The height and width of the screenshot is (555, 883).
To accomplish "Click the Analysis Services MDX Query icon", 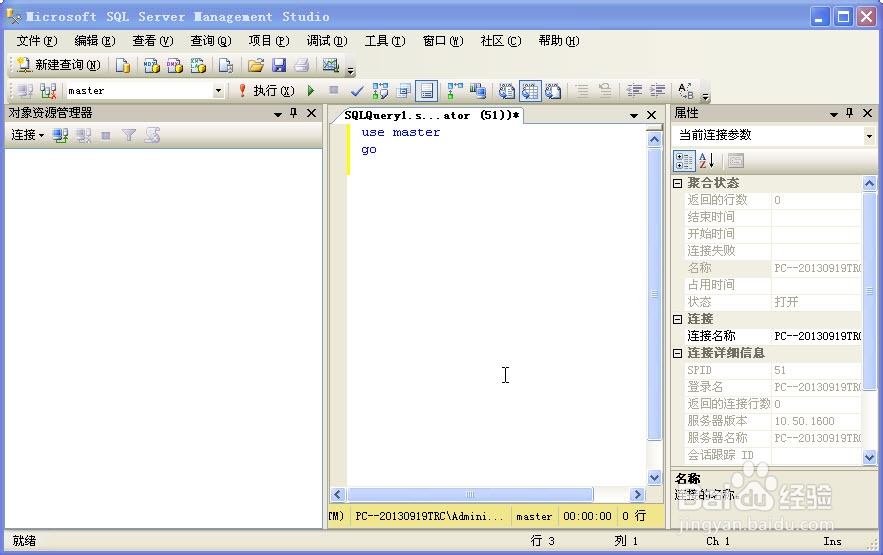I will 151,65.
